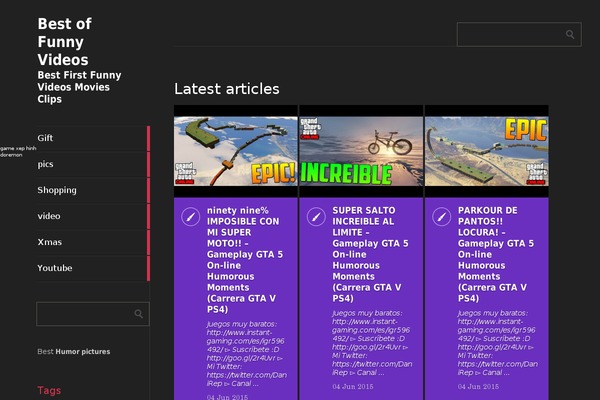Open the EPIC parkour ramp thumbnail
The image size is (600, 400).
(487, 151)
